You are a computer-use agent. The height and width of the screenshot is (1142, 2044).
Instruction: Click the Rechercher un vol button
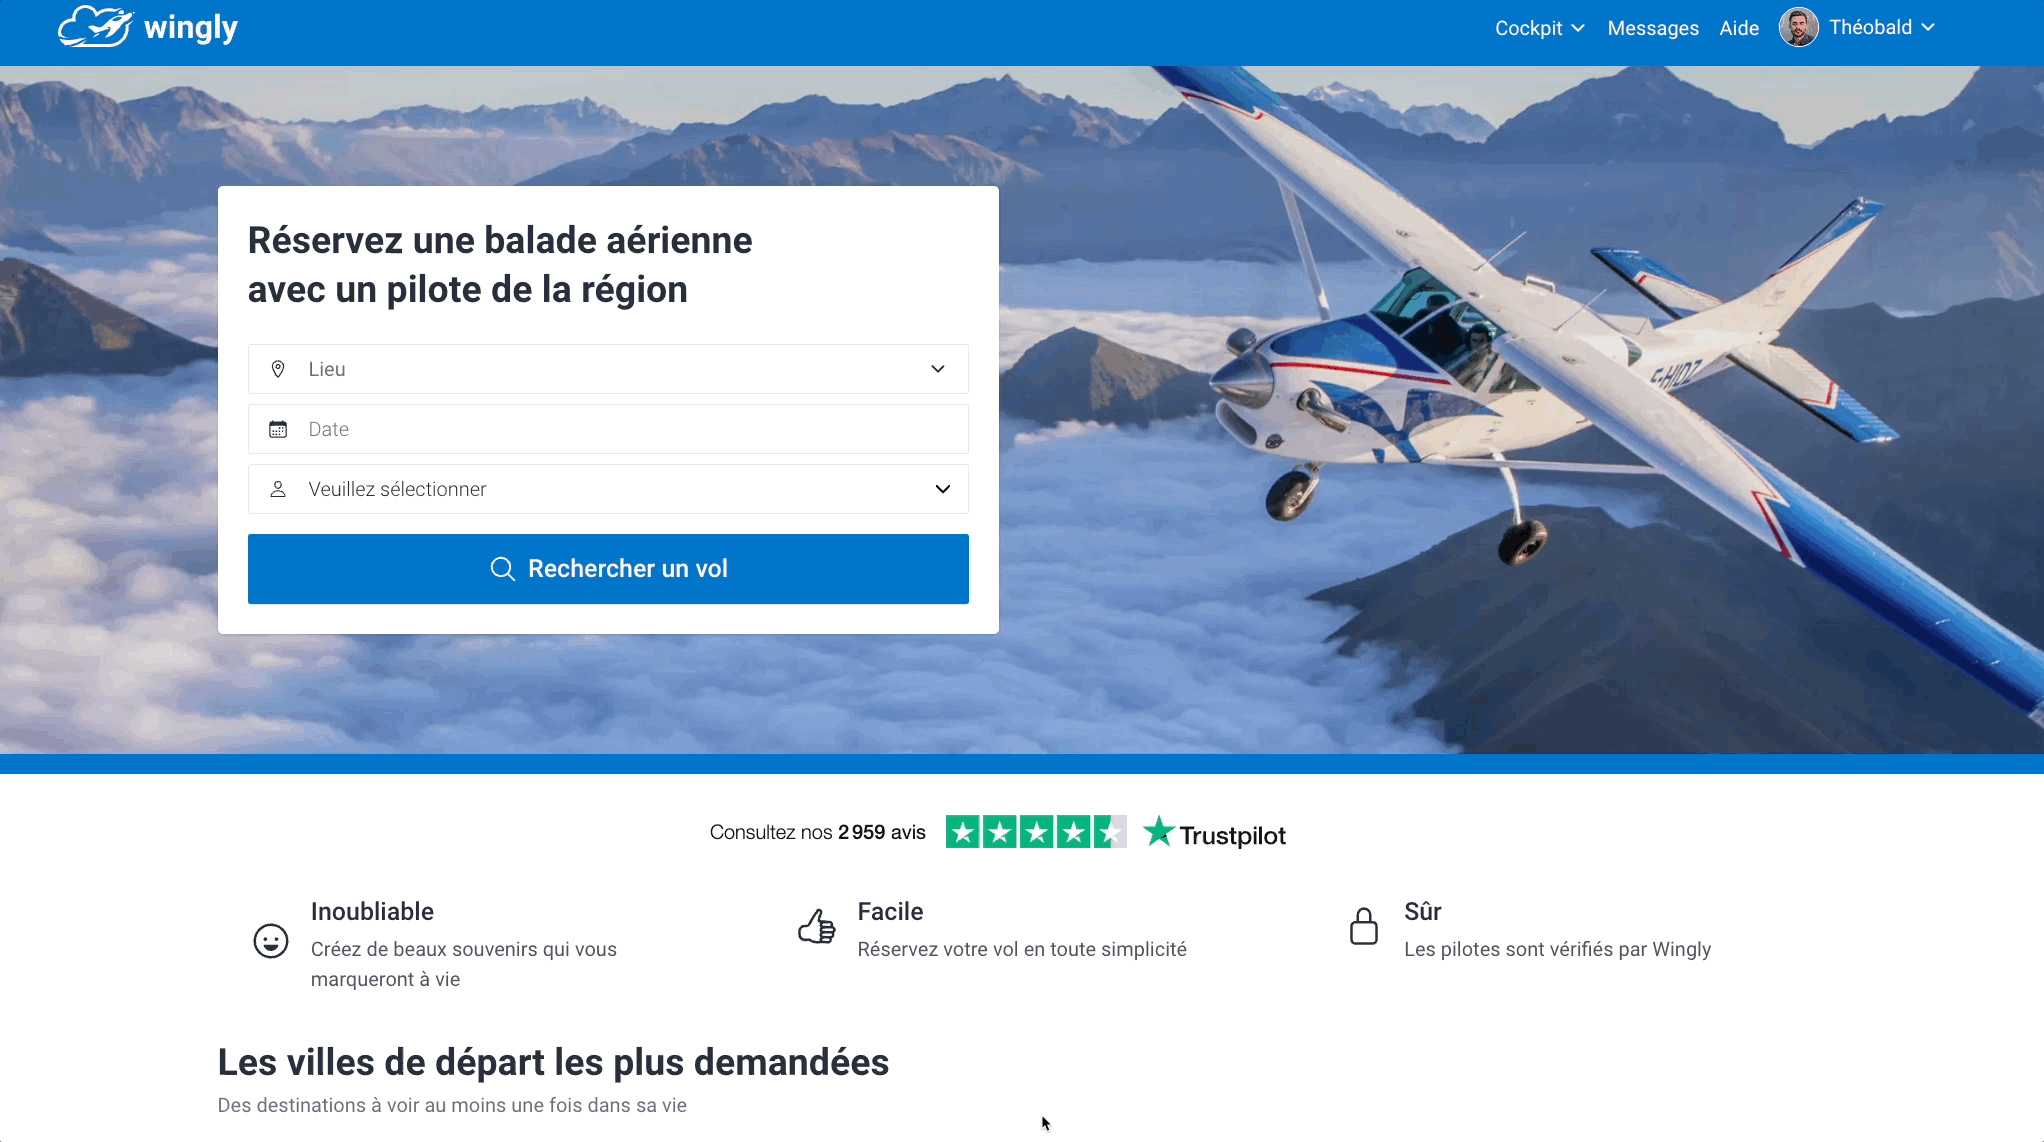pyautogui.click(x=608, y=569)
